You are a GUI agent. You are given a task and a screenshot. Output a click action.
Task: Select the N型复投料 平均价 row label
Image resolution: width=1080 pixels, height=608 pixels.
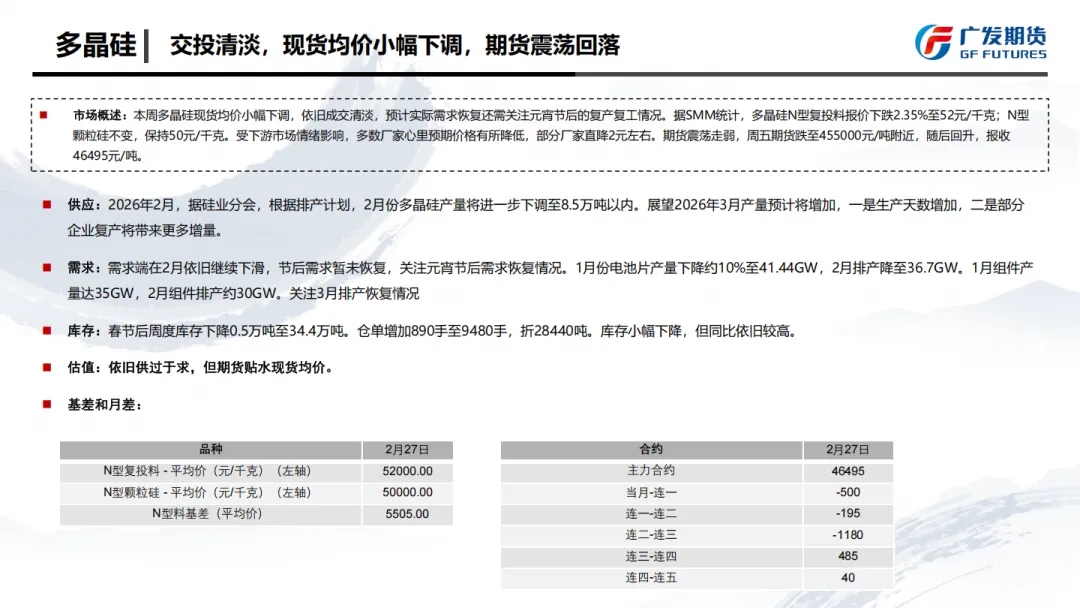pyautogui.click(x=207, y=471)
